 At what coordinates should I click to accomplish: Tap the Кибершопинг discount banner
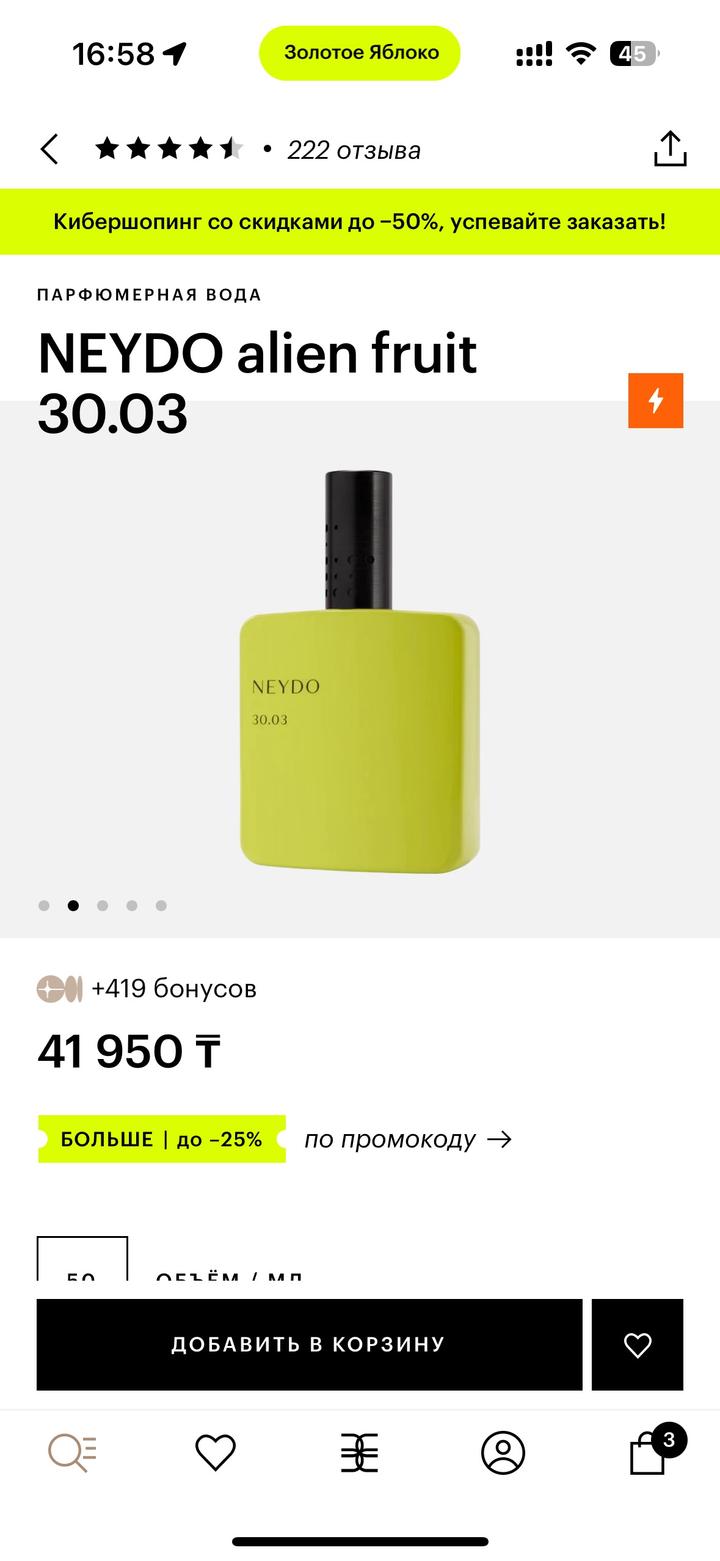point(360,221)
